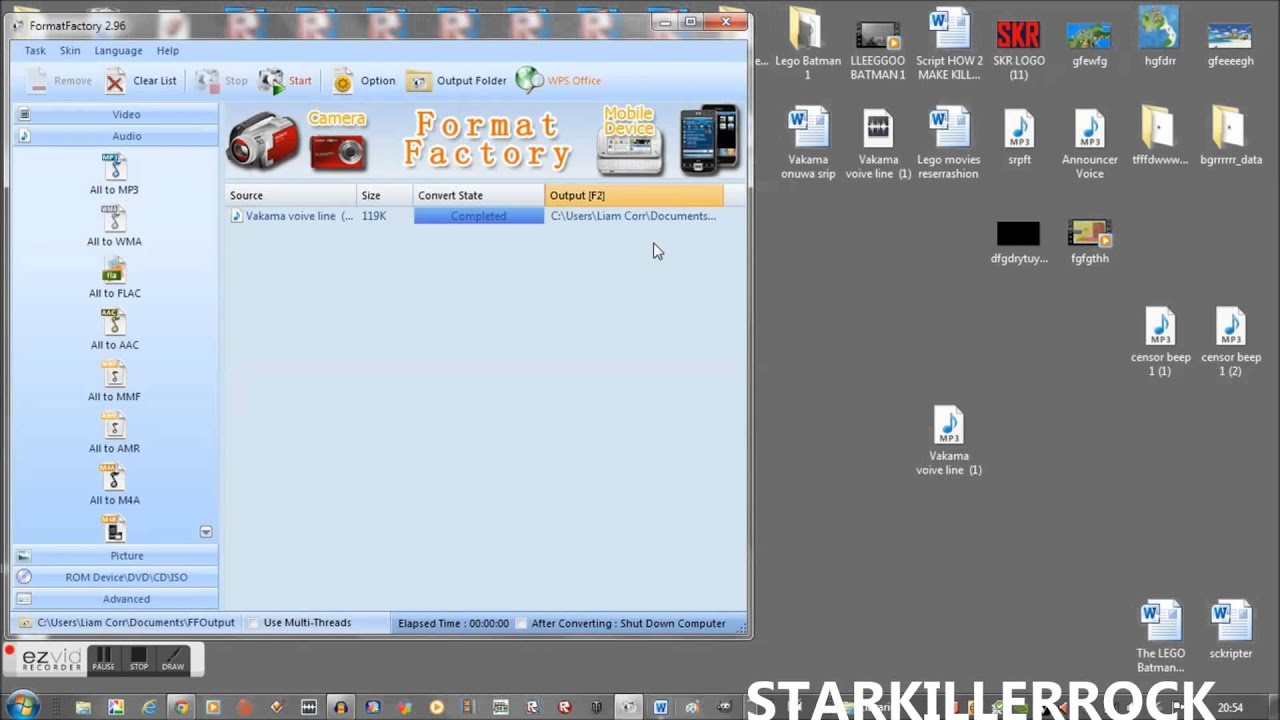The width and height of the screenshot is (1280, 720).
Task: Open Microsoft Word from taskbar
Action: pyautogui.click(x=660, y=707)
